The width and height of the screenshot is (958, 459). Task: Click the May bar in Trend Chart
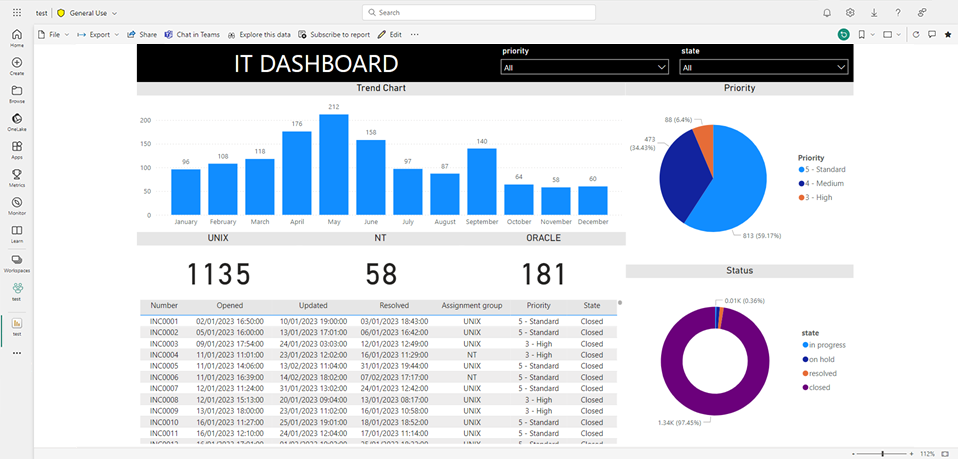point(333,165)
